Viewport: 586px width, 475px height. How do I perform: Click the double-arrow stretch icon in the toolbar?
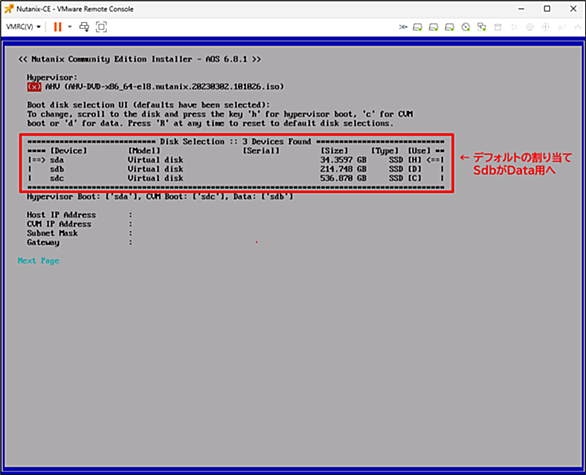(403, 27)
